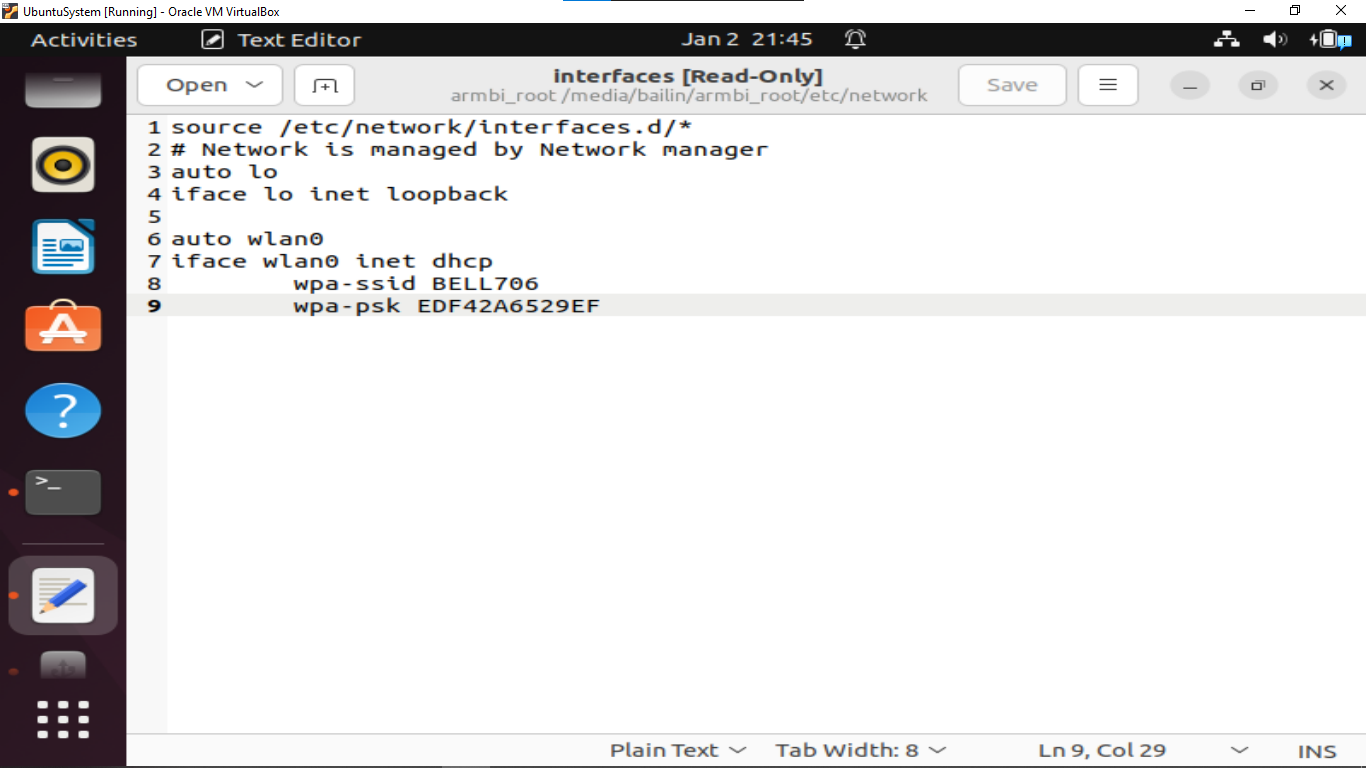The height and width of the screenshot is (768, 1366).
Task: Click the comment line about Network manager
Action: pyautogui.click(x=470, y=149)
